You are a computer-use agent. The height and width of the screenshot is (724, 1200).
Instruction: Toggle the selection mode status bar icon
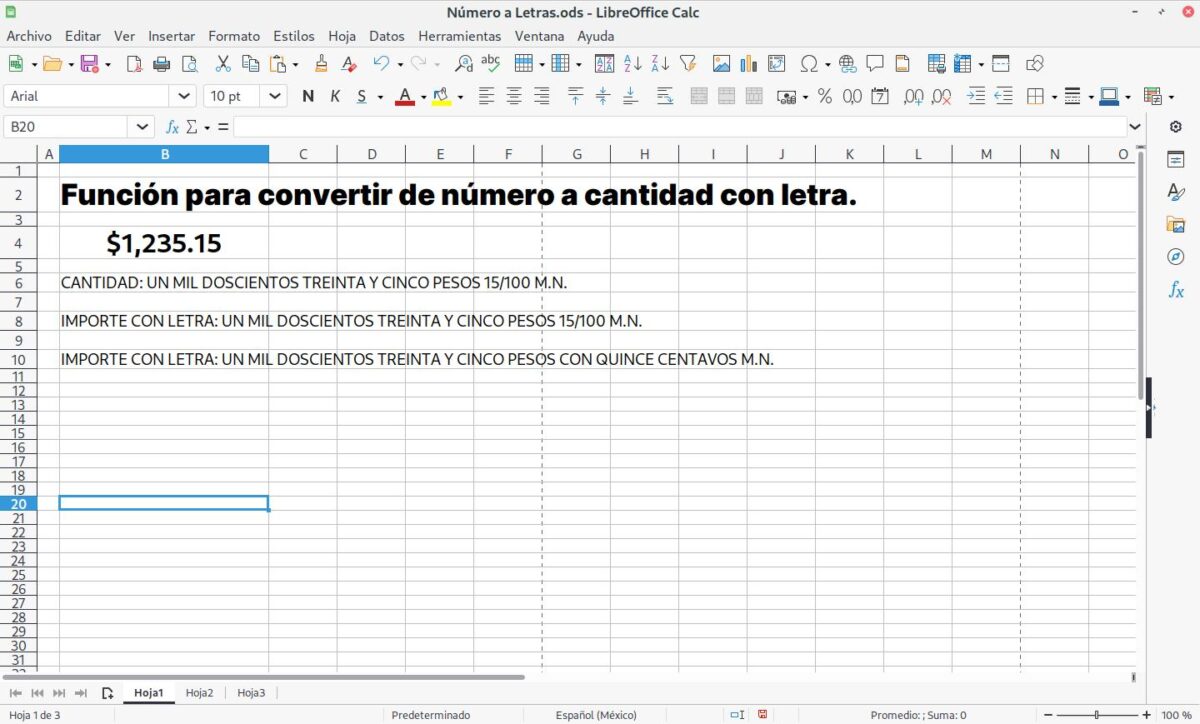(737, 715)
